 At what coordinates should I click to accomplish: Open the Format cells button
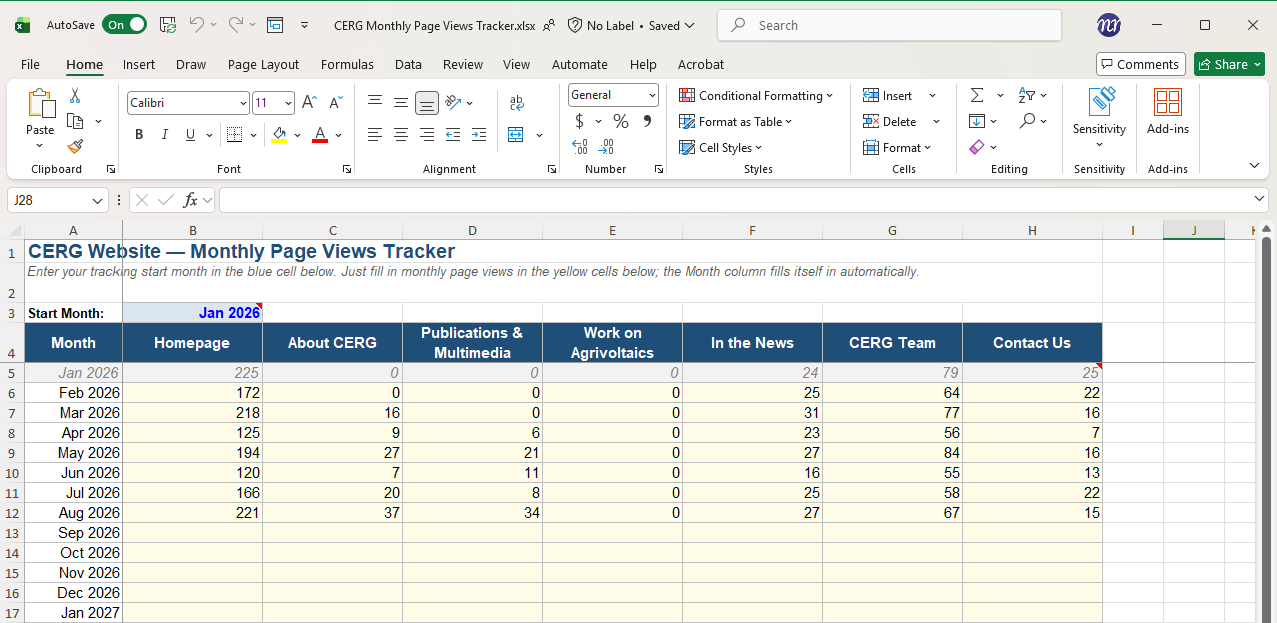(897, 147)
